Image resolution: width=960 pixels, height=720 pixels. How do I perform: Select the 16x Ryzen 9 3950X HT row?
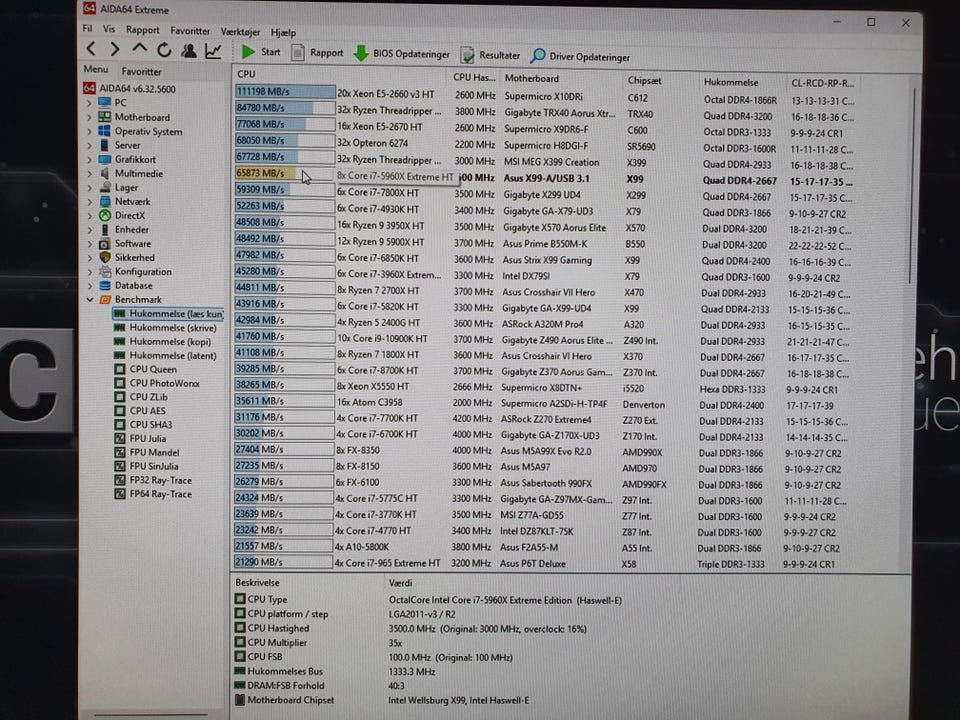(545, 227)
